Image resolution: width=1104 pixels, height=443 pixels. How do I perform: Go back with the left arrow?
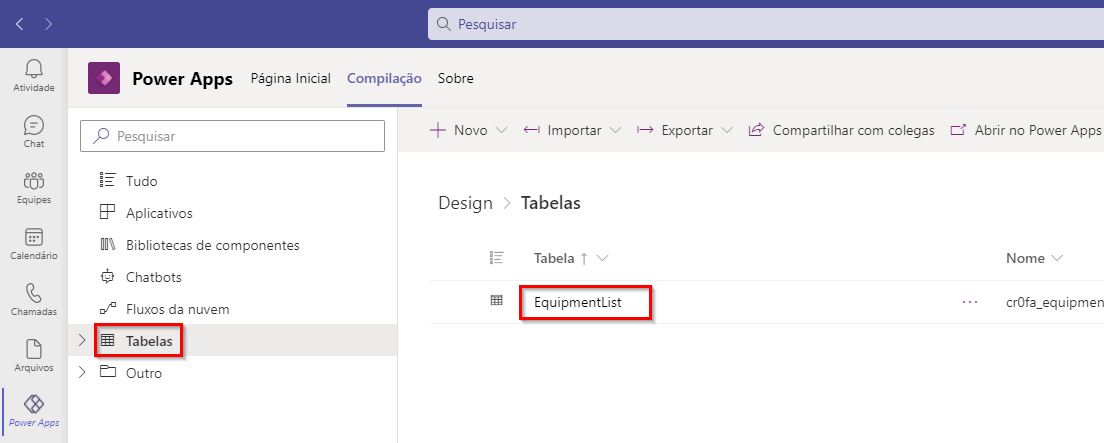point(19,24)
